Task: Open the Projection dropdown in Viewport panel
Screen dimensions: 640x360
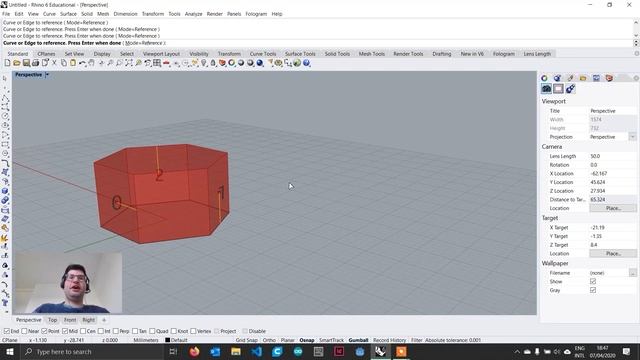Action: tap(632, 137)
